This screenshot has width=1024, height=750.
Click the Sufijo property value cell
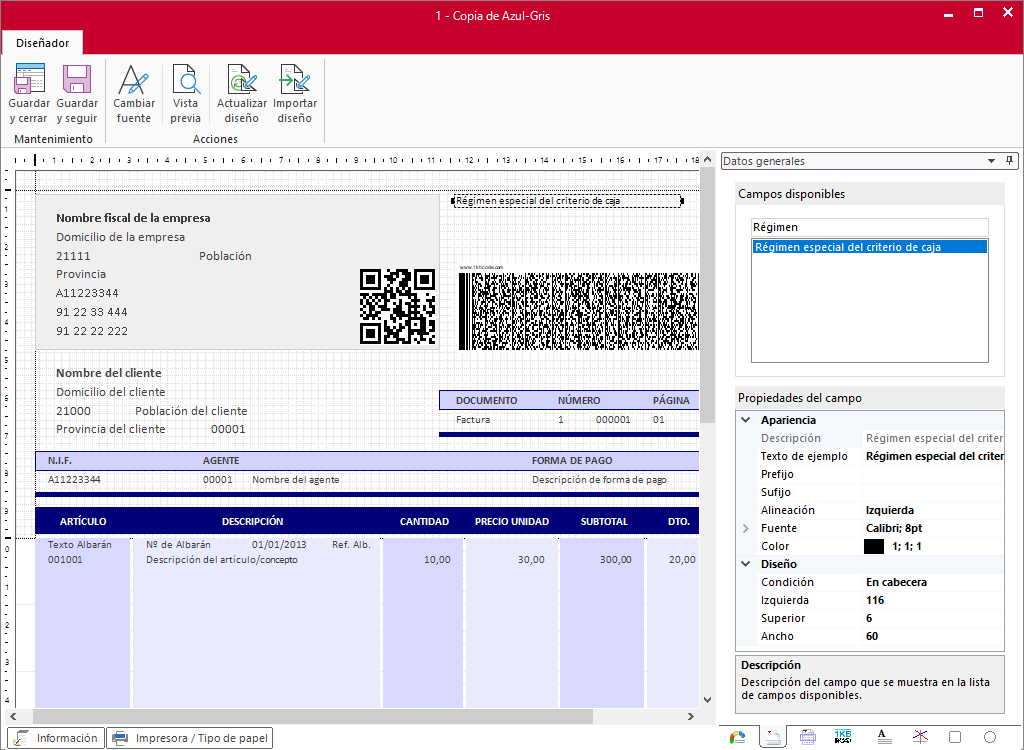pyautogui.click(x=934, y=492)
